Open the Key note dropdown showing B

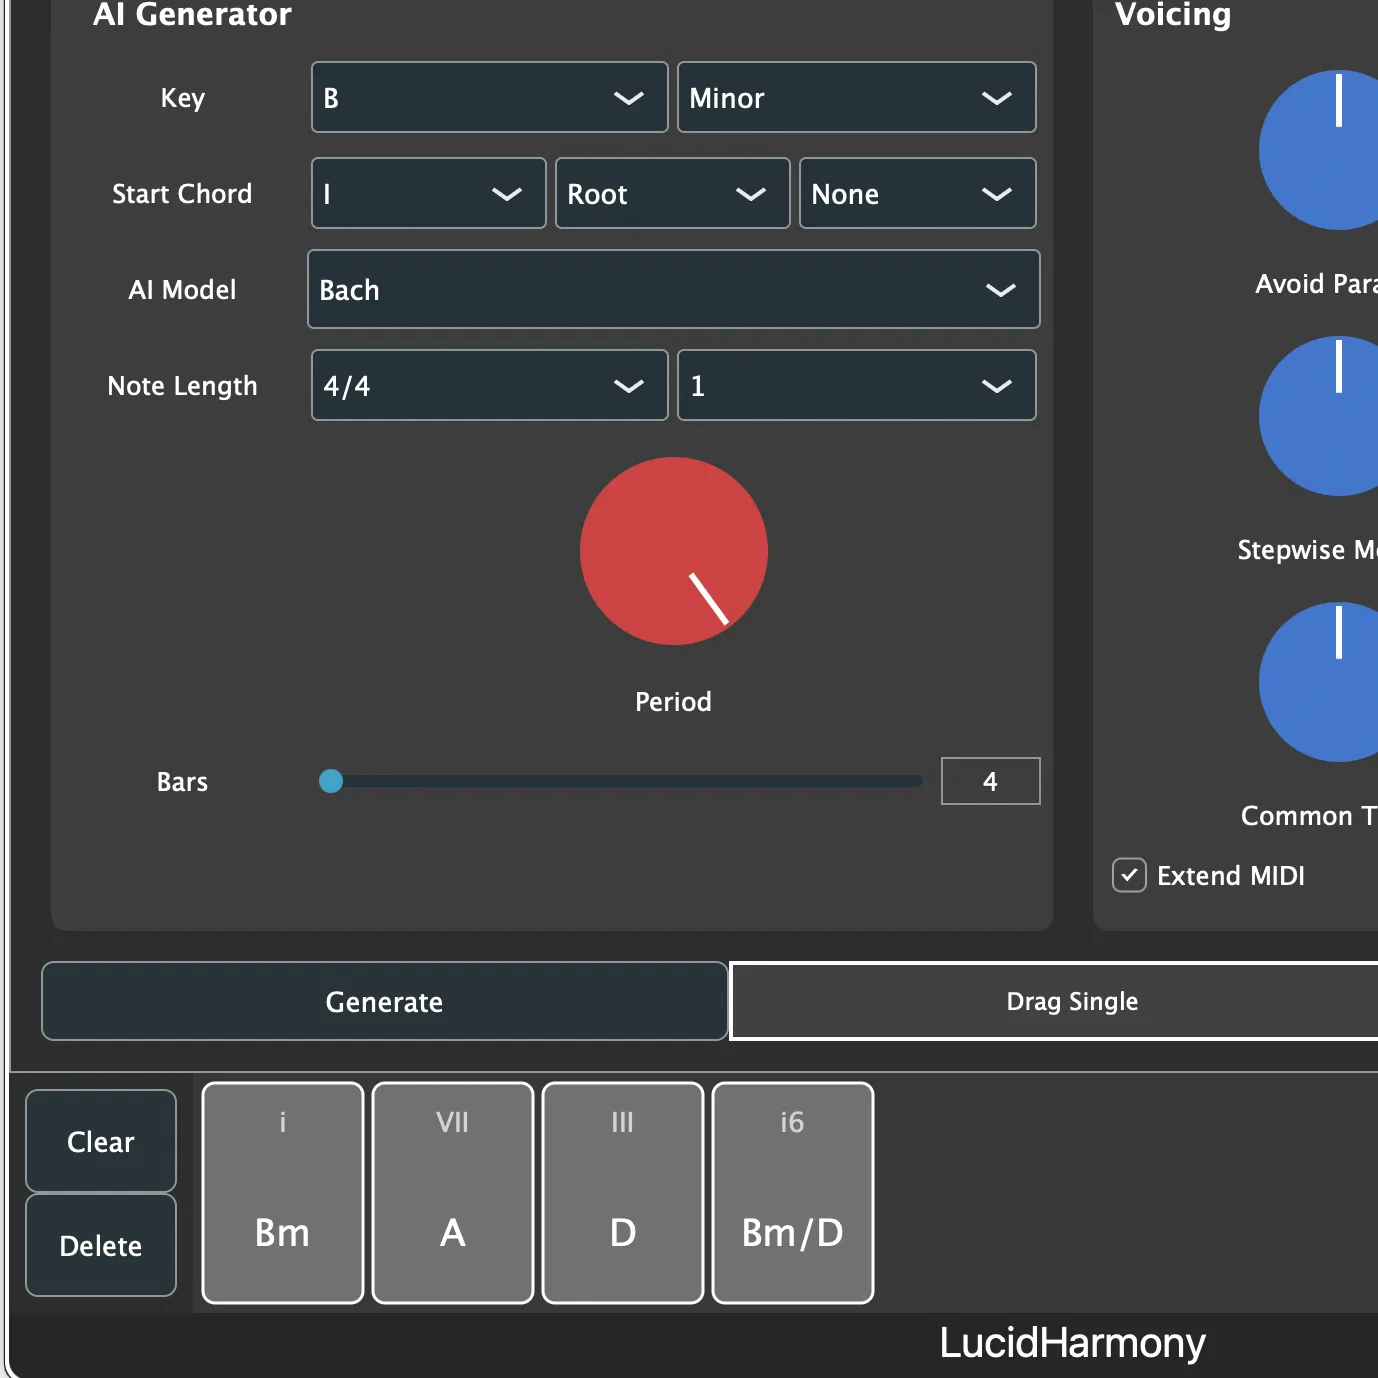coord(489,97)
